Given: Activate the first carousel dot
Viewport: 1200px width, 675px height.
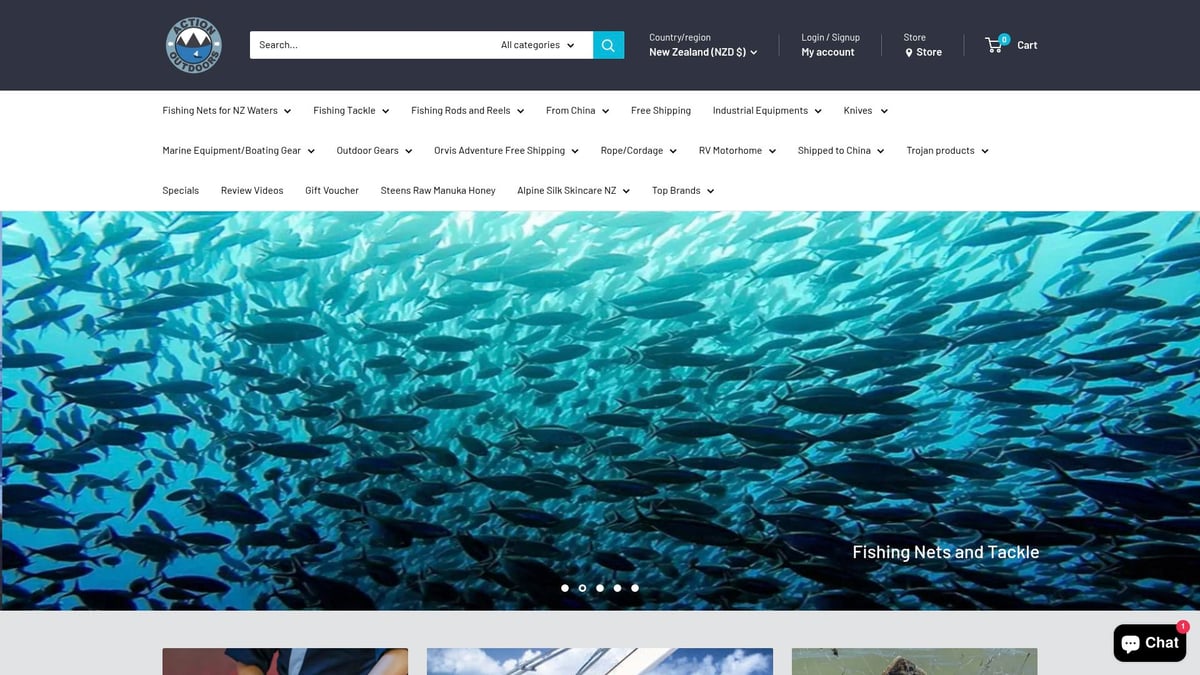Looking at the screenshot, I should coord(565,588).
